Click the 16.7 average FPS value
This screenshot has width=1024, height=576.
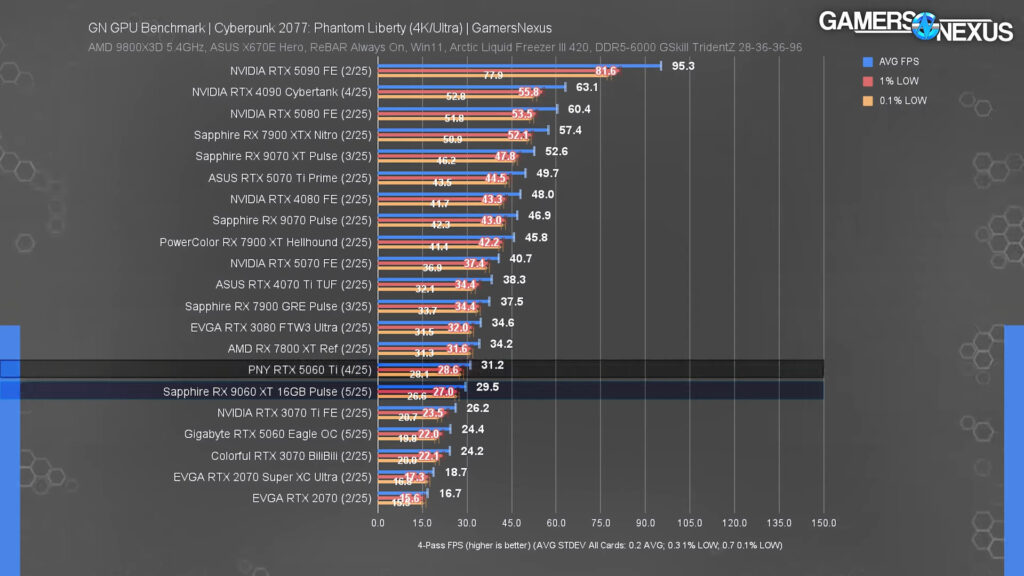[450, 493]
